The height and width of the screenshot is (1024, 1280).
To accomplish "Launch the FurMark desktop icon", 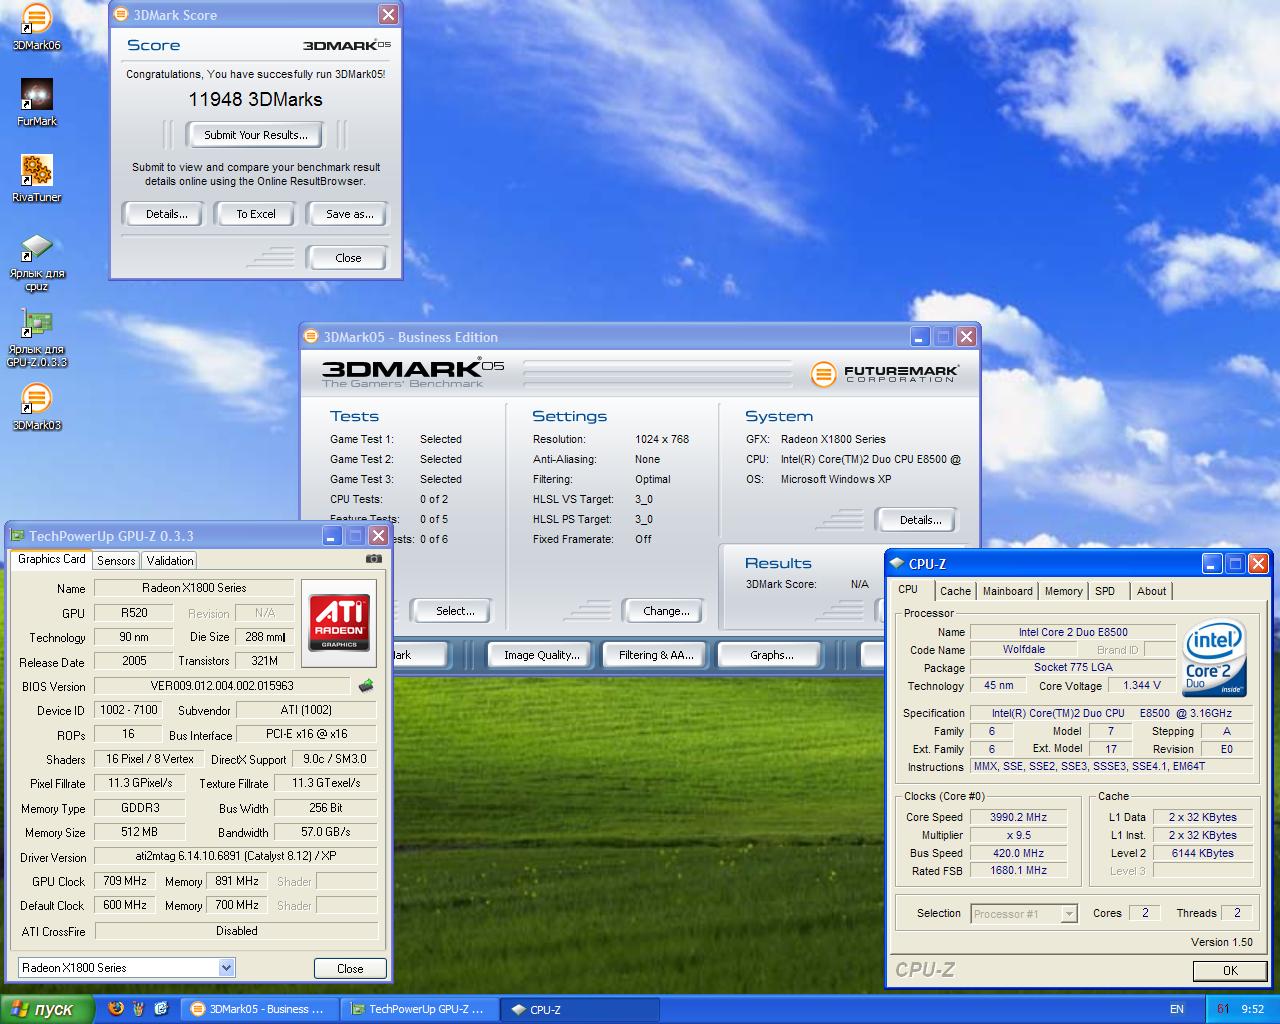I will pos(36,103).
